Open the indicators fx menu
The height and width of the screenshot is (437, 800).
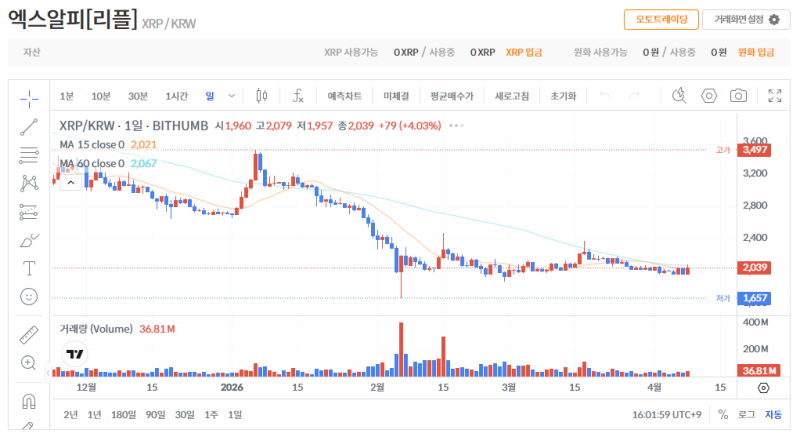point(298,96)
